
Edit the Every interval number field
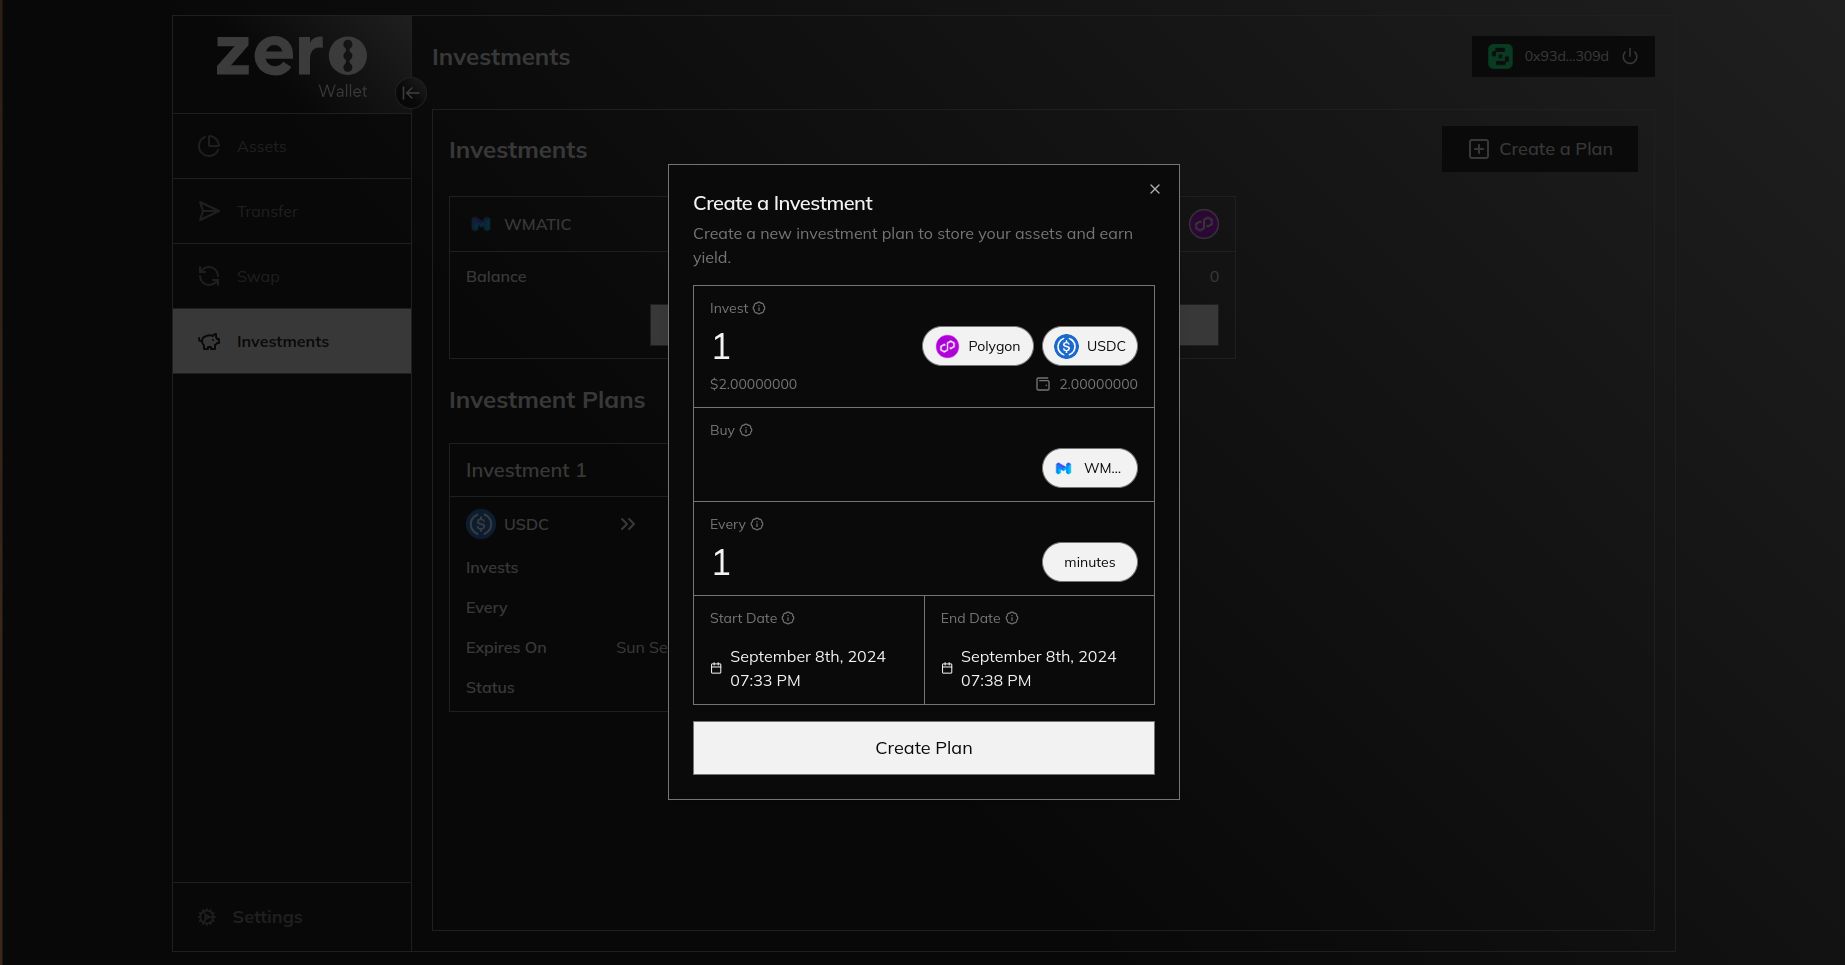(x=870, y=562)
